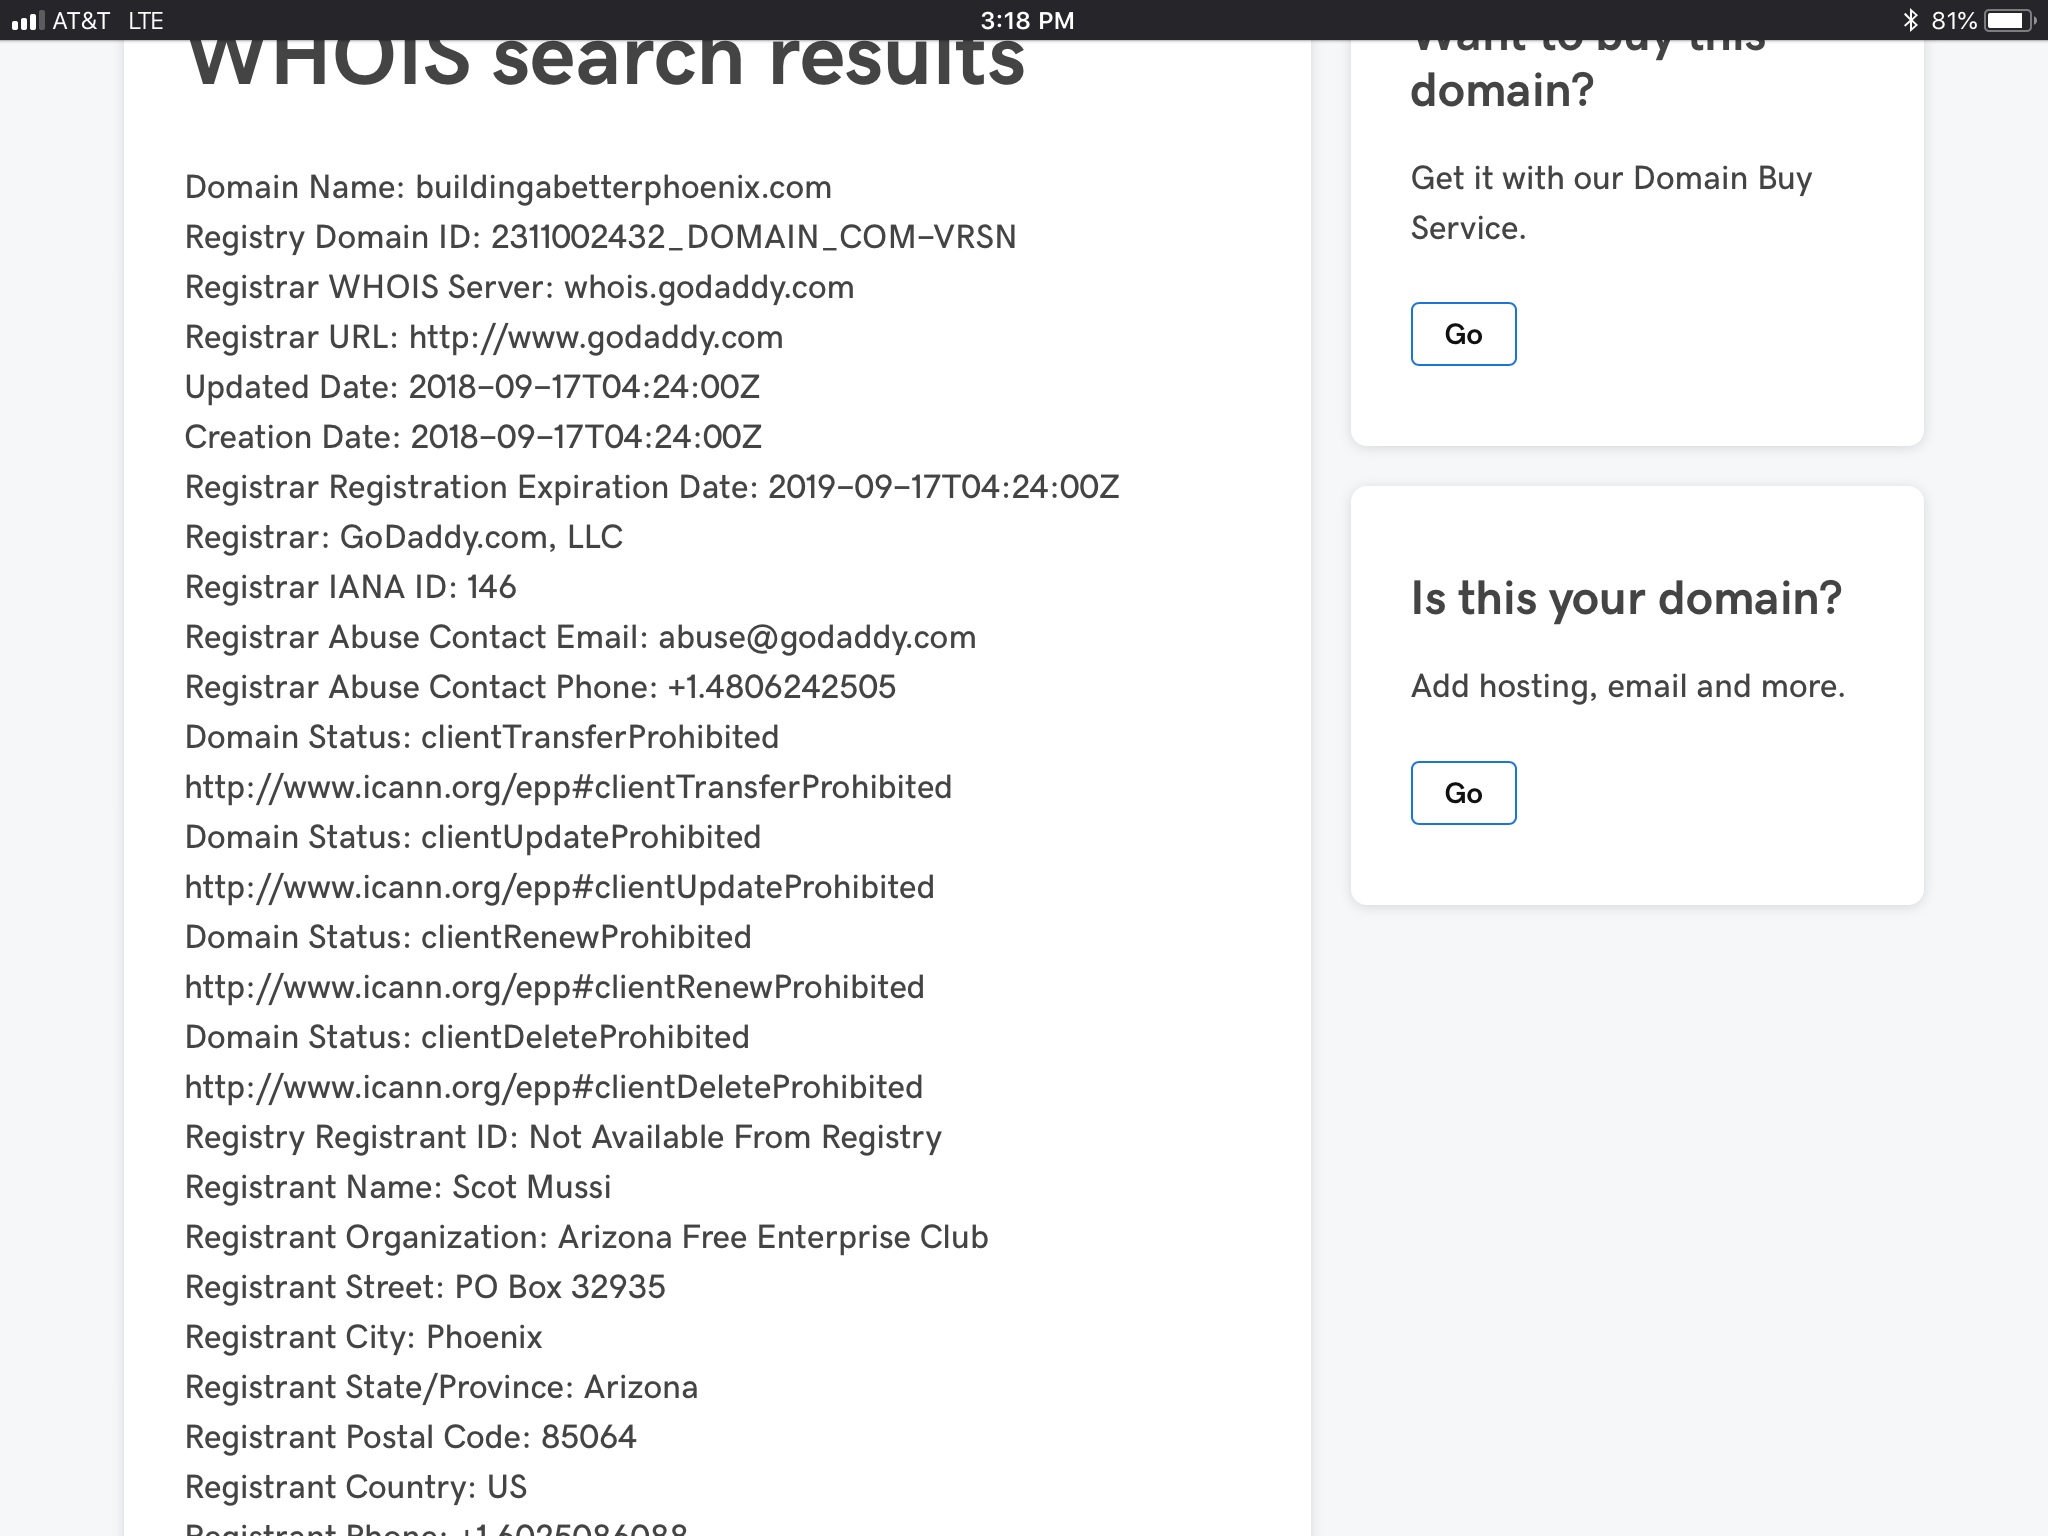Click 'Is this your domain?' heading
Viewport: 2048px width, 1536px height.
[x=1625, y=599]
